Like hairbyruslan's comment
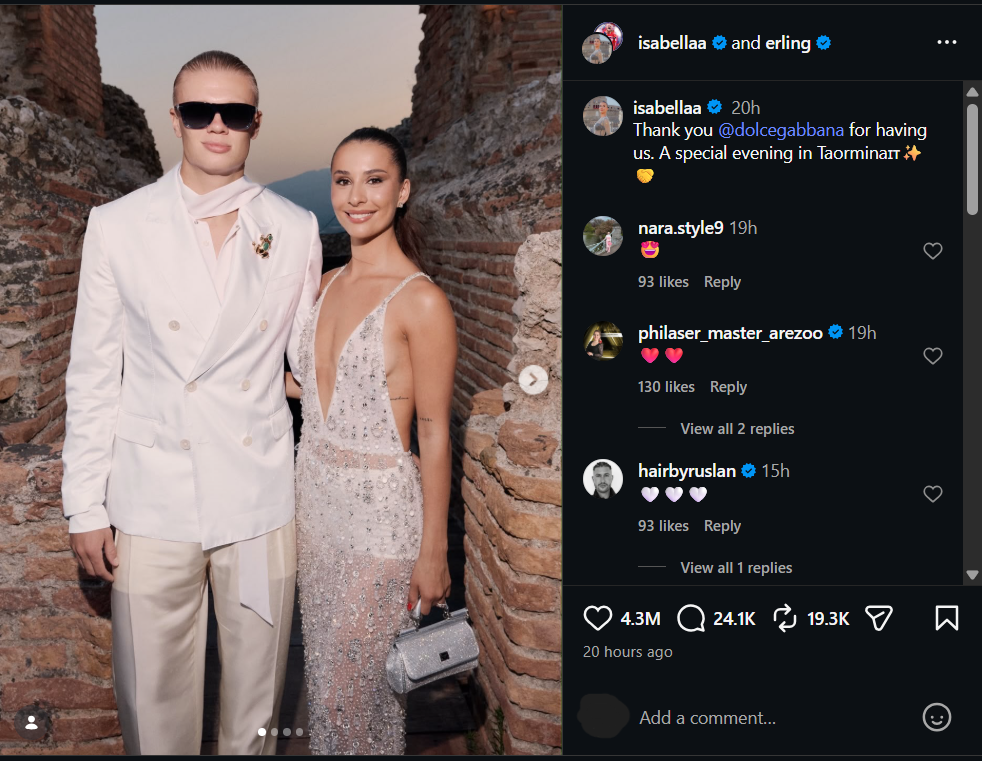The image size is (982, 761). tap(933, 494)
